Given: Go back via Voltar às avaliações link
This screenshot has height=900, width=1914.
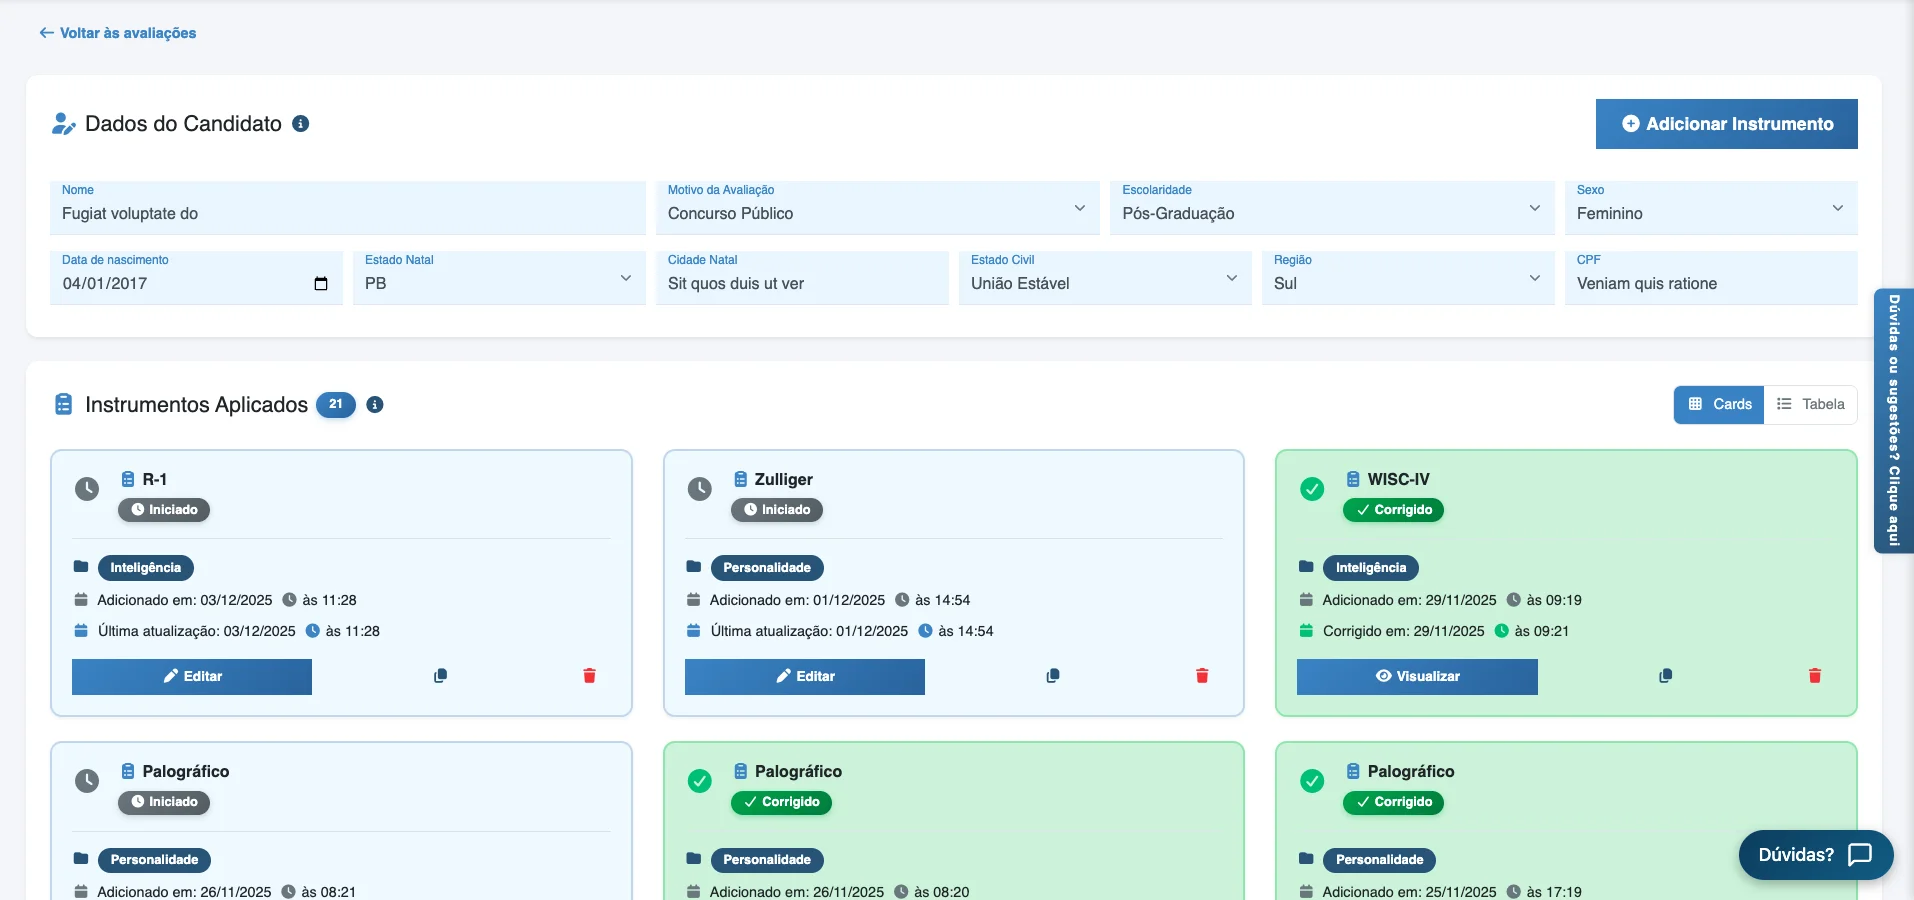Looking at the screenshot, I should [x=118, y=33].
